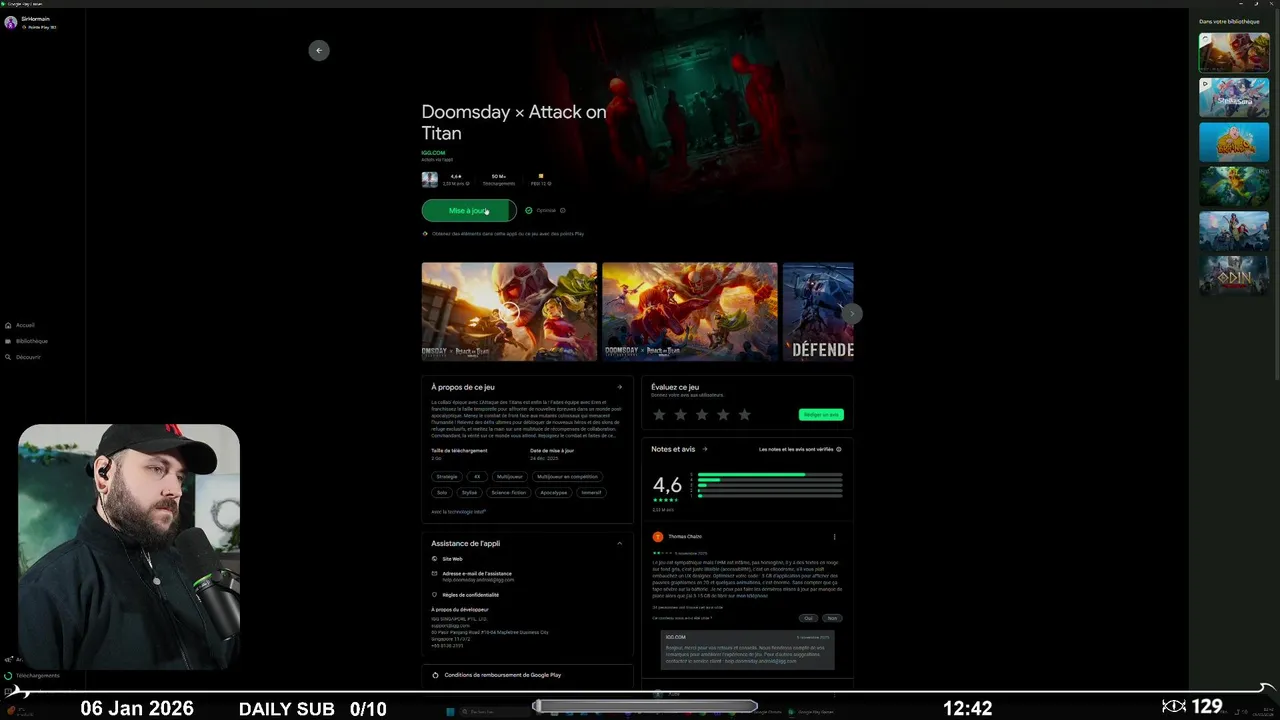Image resolution: width=1280 pixels, height=720 pixels.
Task: Click the Play points promotion text
Action: [508, 234]
